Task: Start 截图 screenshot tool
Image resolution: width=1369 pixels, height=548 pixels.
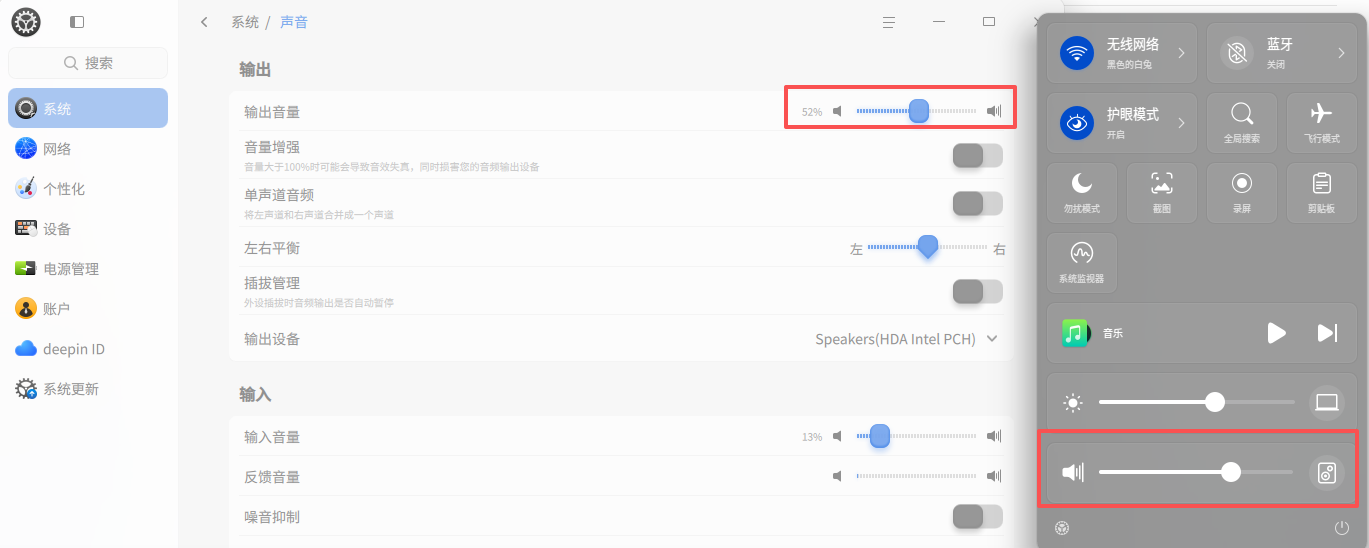Action: click(x=1162, y=193)
